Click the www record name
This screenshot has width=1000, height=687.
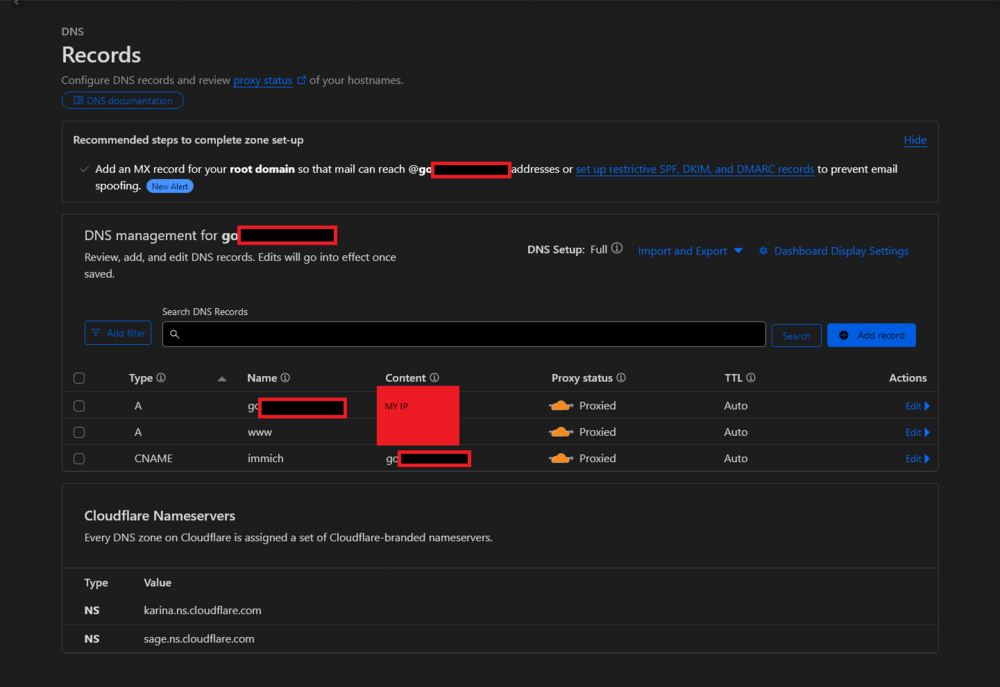coord(260,432)
